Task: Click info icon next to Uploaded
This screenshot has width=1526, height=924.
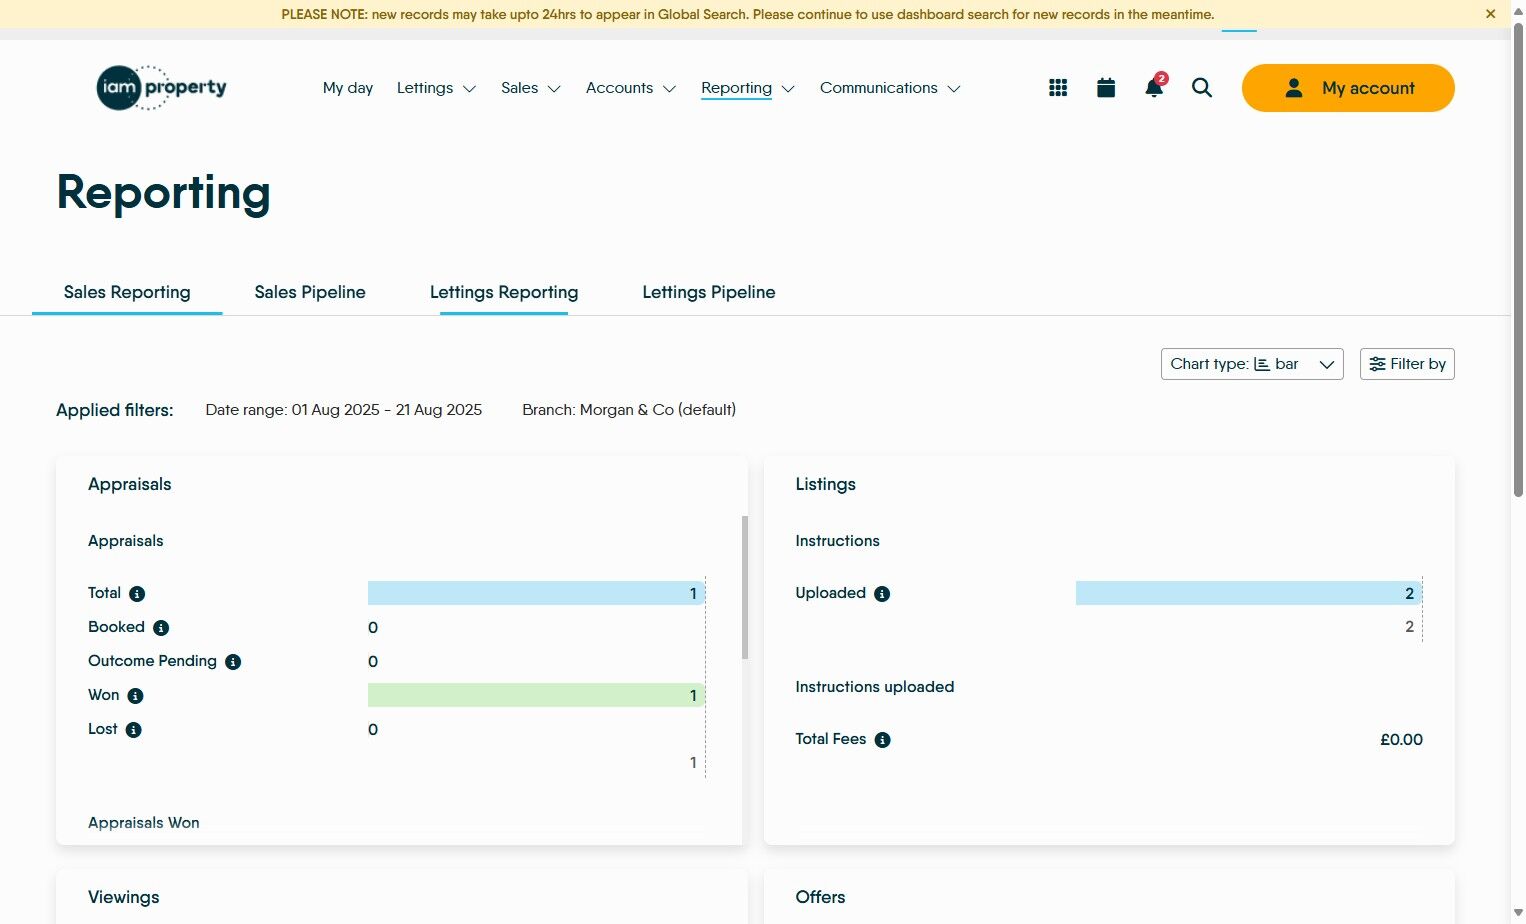Action: (882, 594)
